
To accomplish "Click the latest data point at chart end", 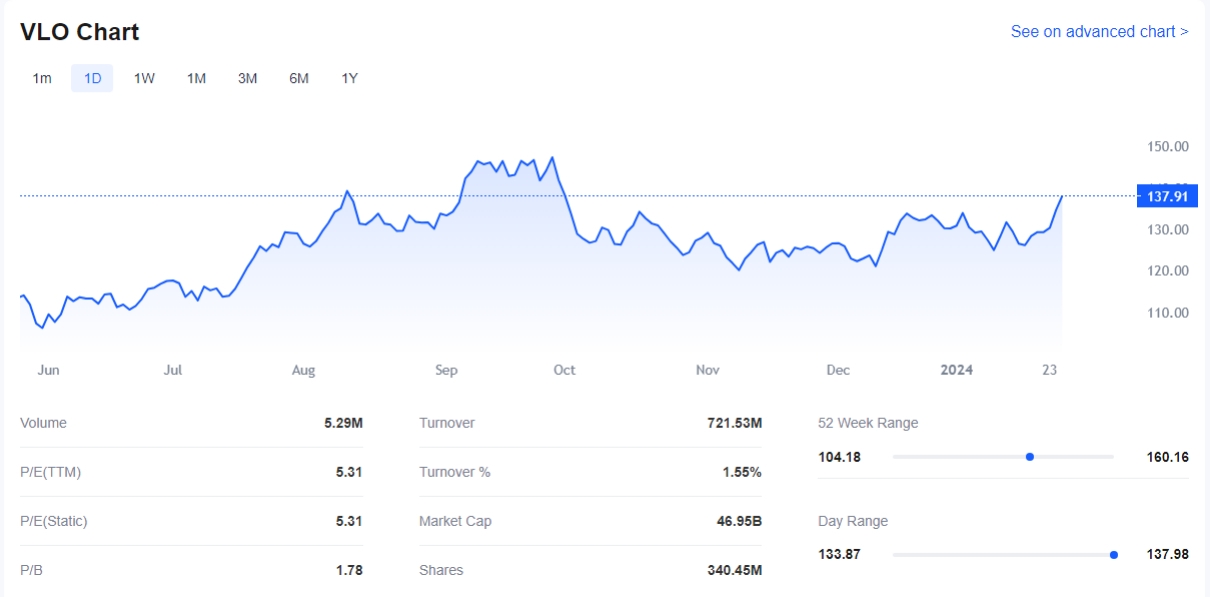I will tap(1061, 197).
